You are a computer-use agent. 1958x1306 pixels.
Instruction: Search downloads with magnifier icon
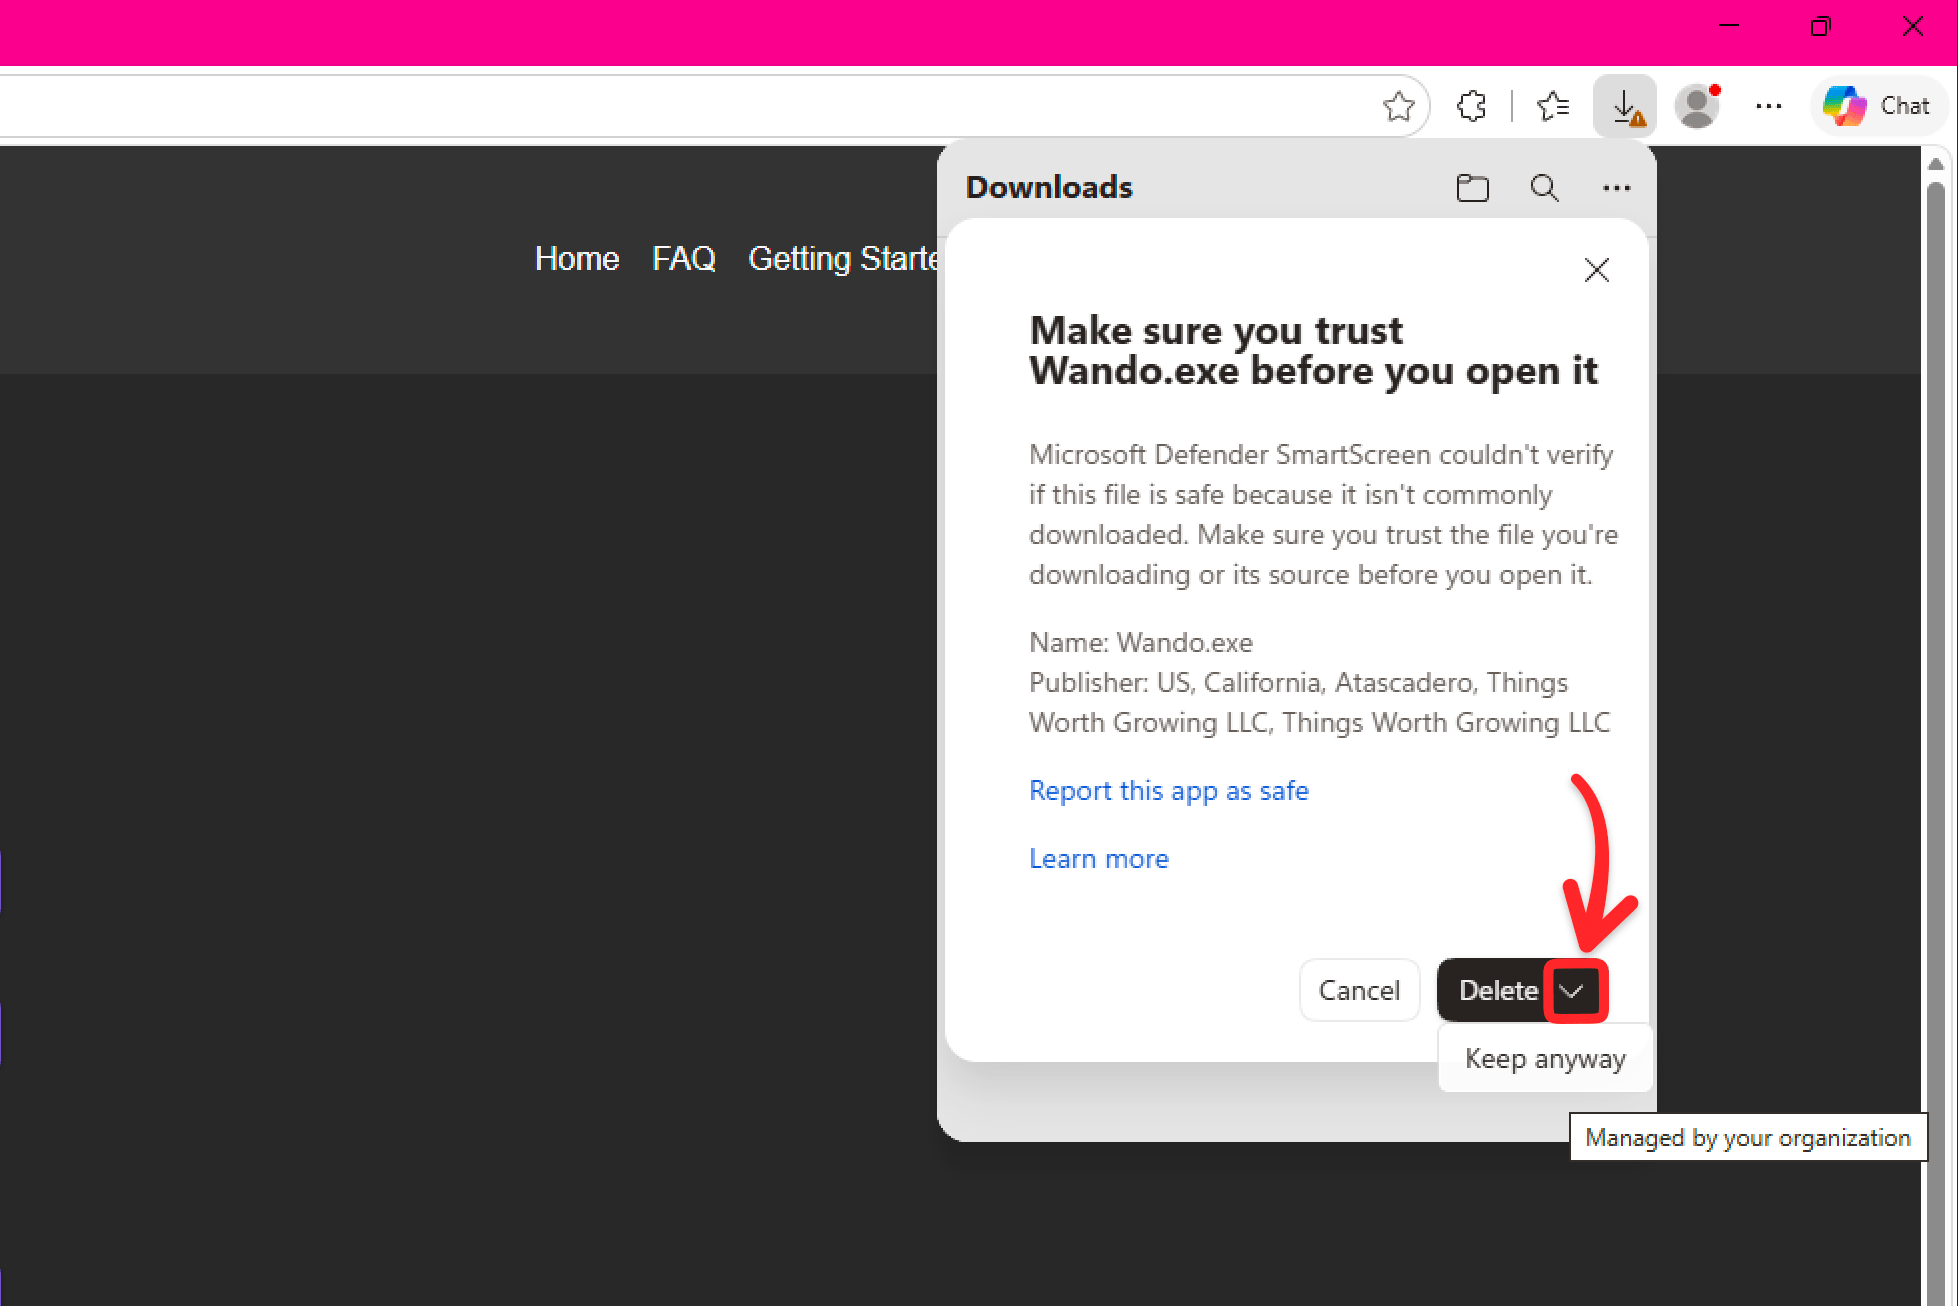pos(1544,187)
